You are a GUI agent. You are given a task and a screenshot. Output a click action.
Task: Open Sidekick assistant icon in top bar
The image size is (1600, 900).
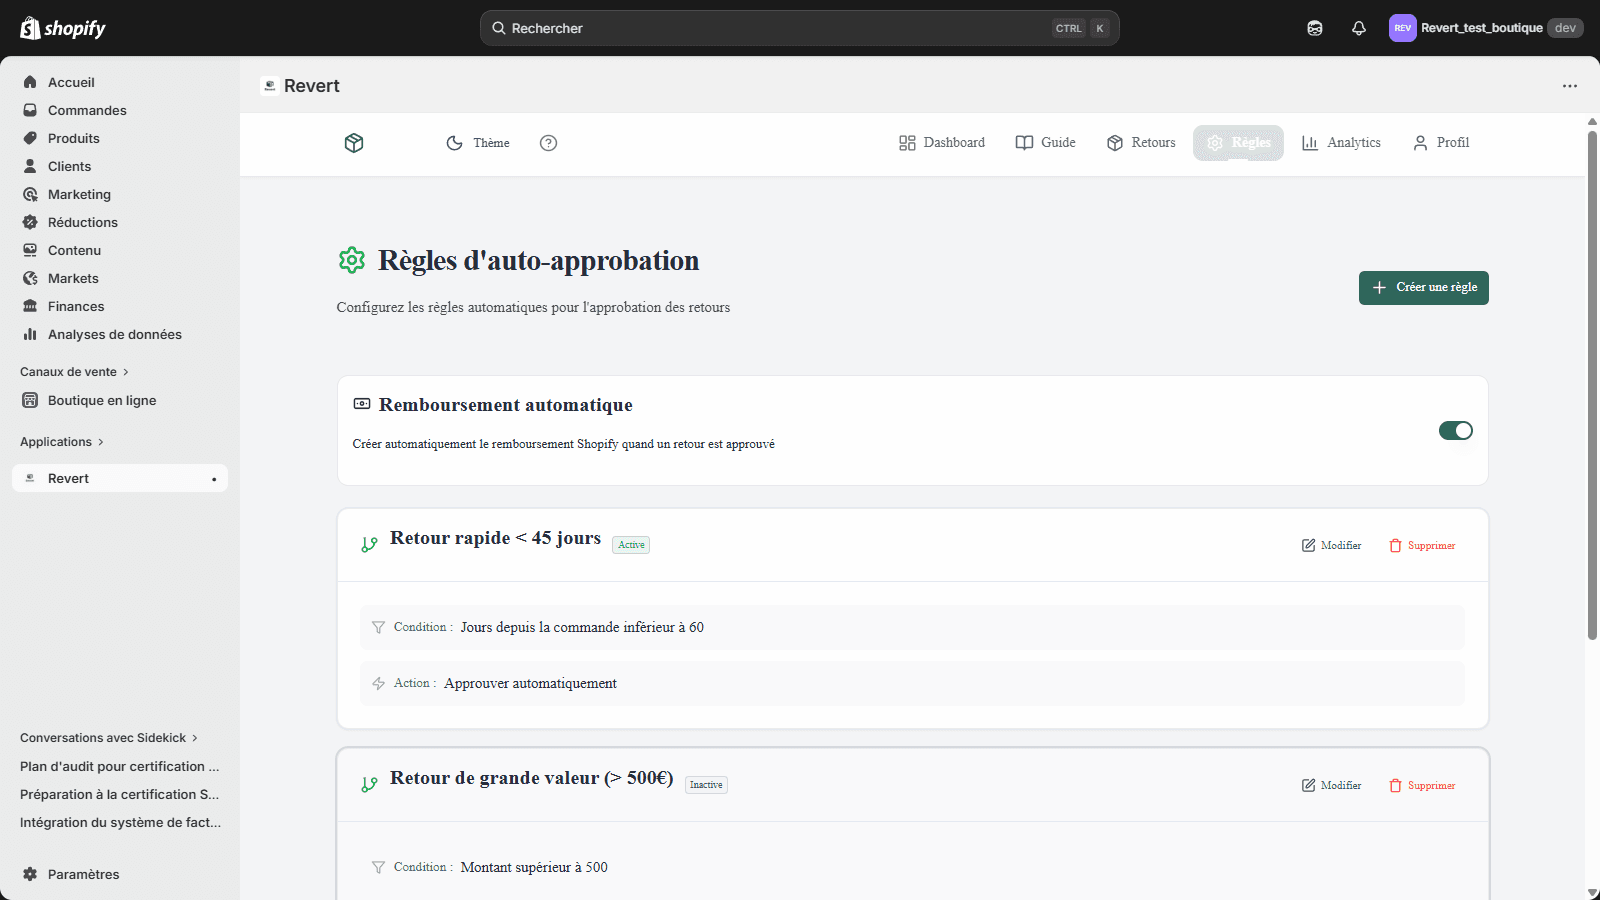[x=1315, y=28]
